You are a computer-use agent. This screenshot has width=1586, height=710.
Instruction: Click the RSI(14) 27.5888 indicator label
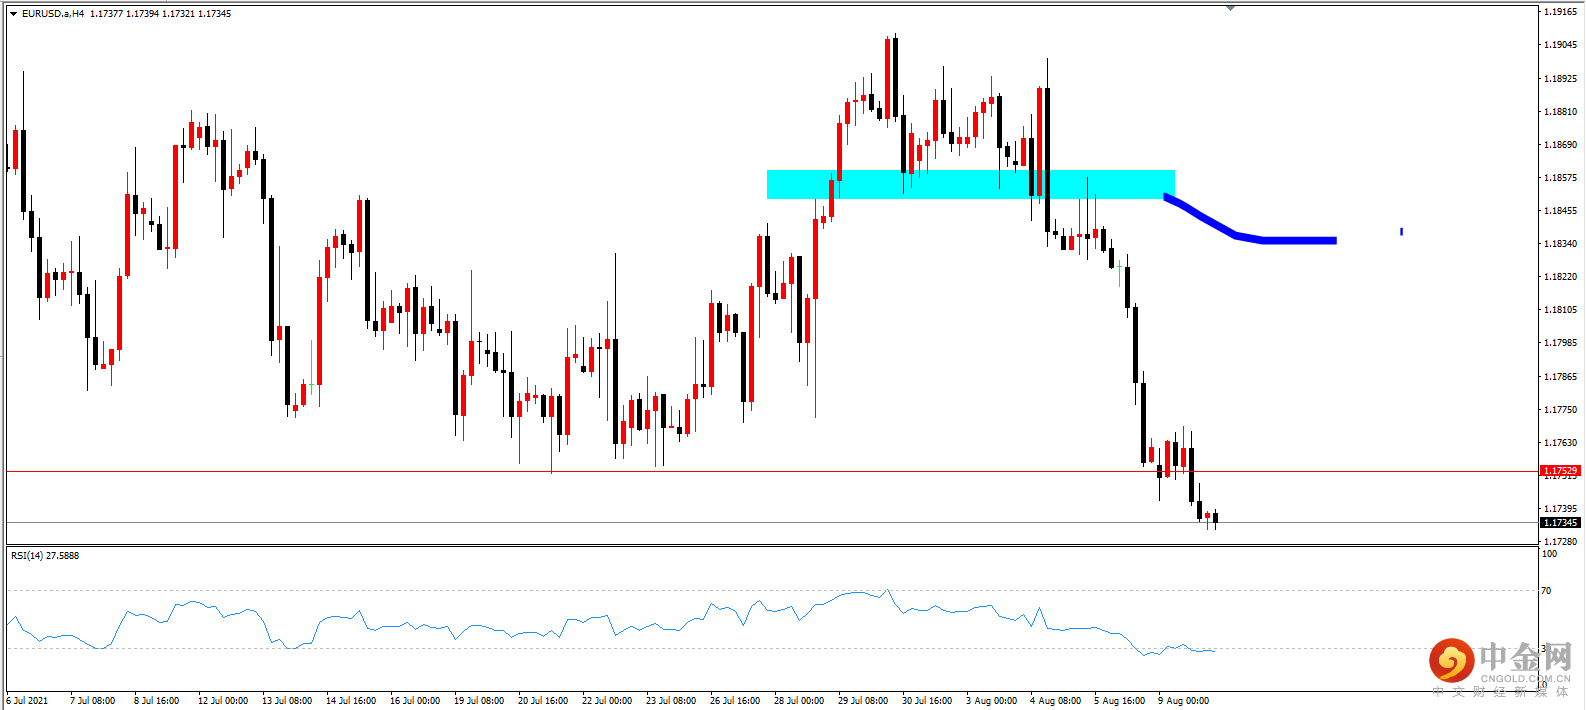[45, 555]
